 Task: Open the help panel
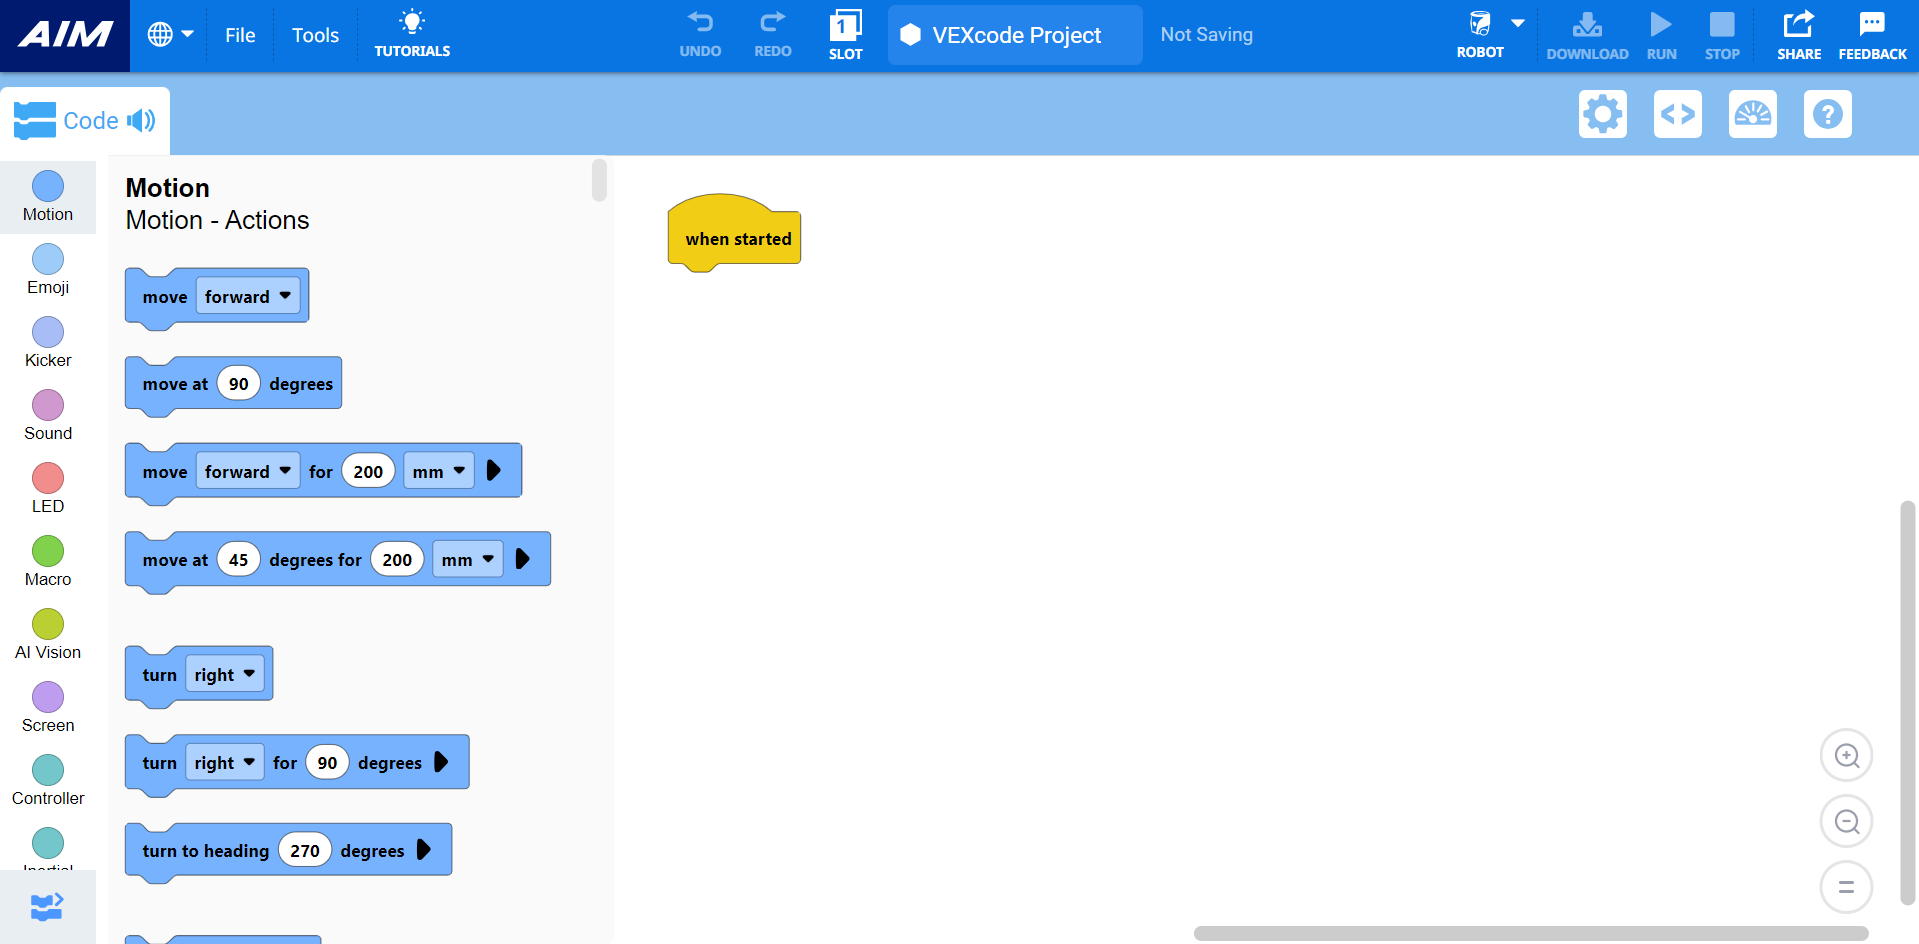pos(1827,114)
